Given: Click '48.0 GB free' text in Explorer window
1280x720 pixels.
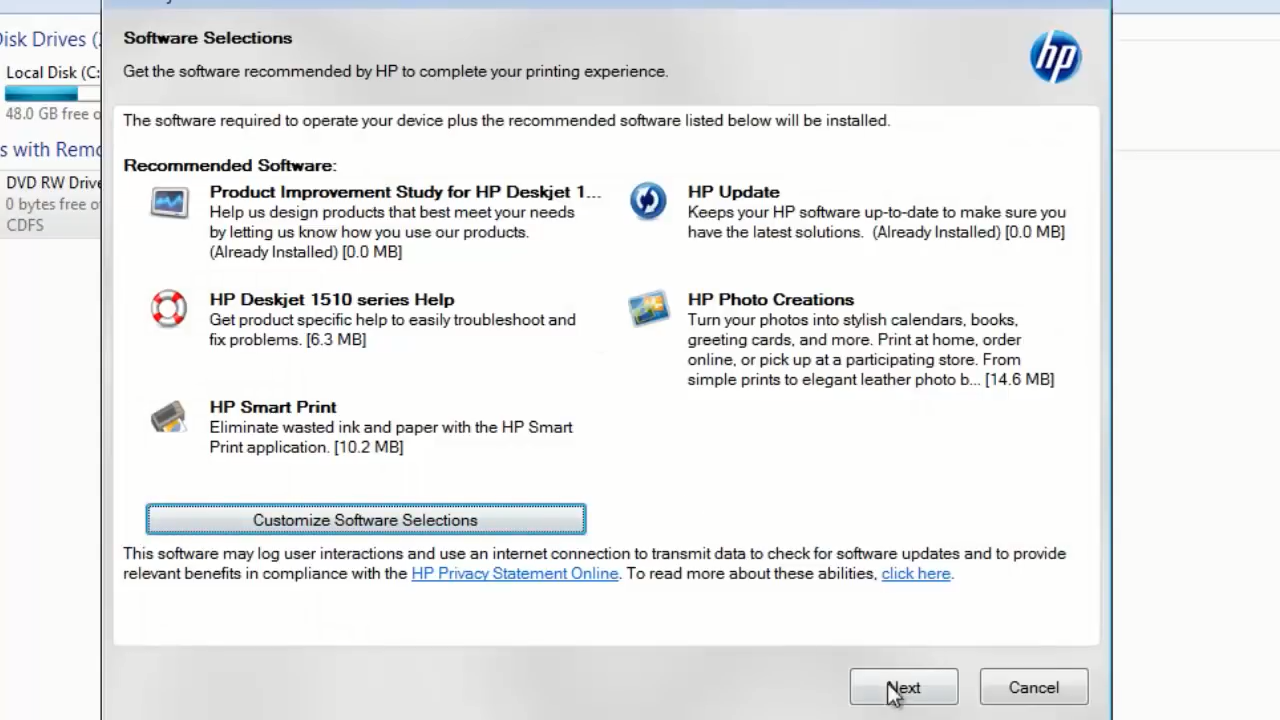Looking at the screenshot, I should point(52,114).
